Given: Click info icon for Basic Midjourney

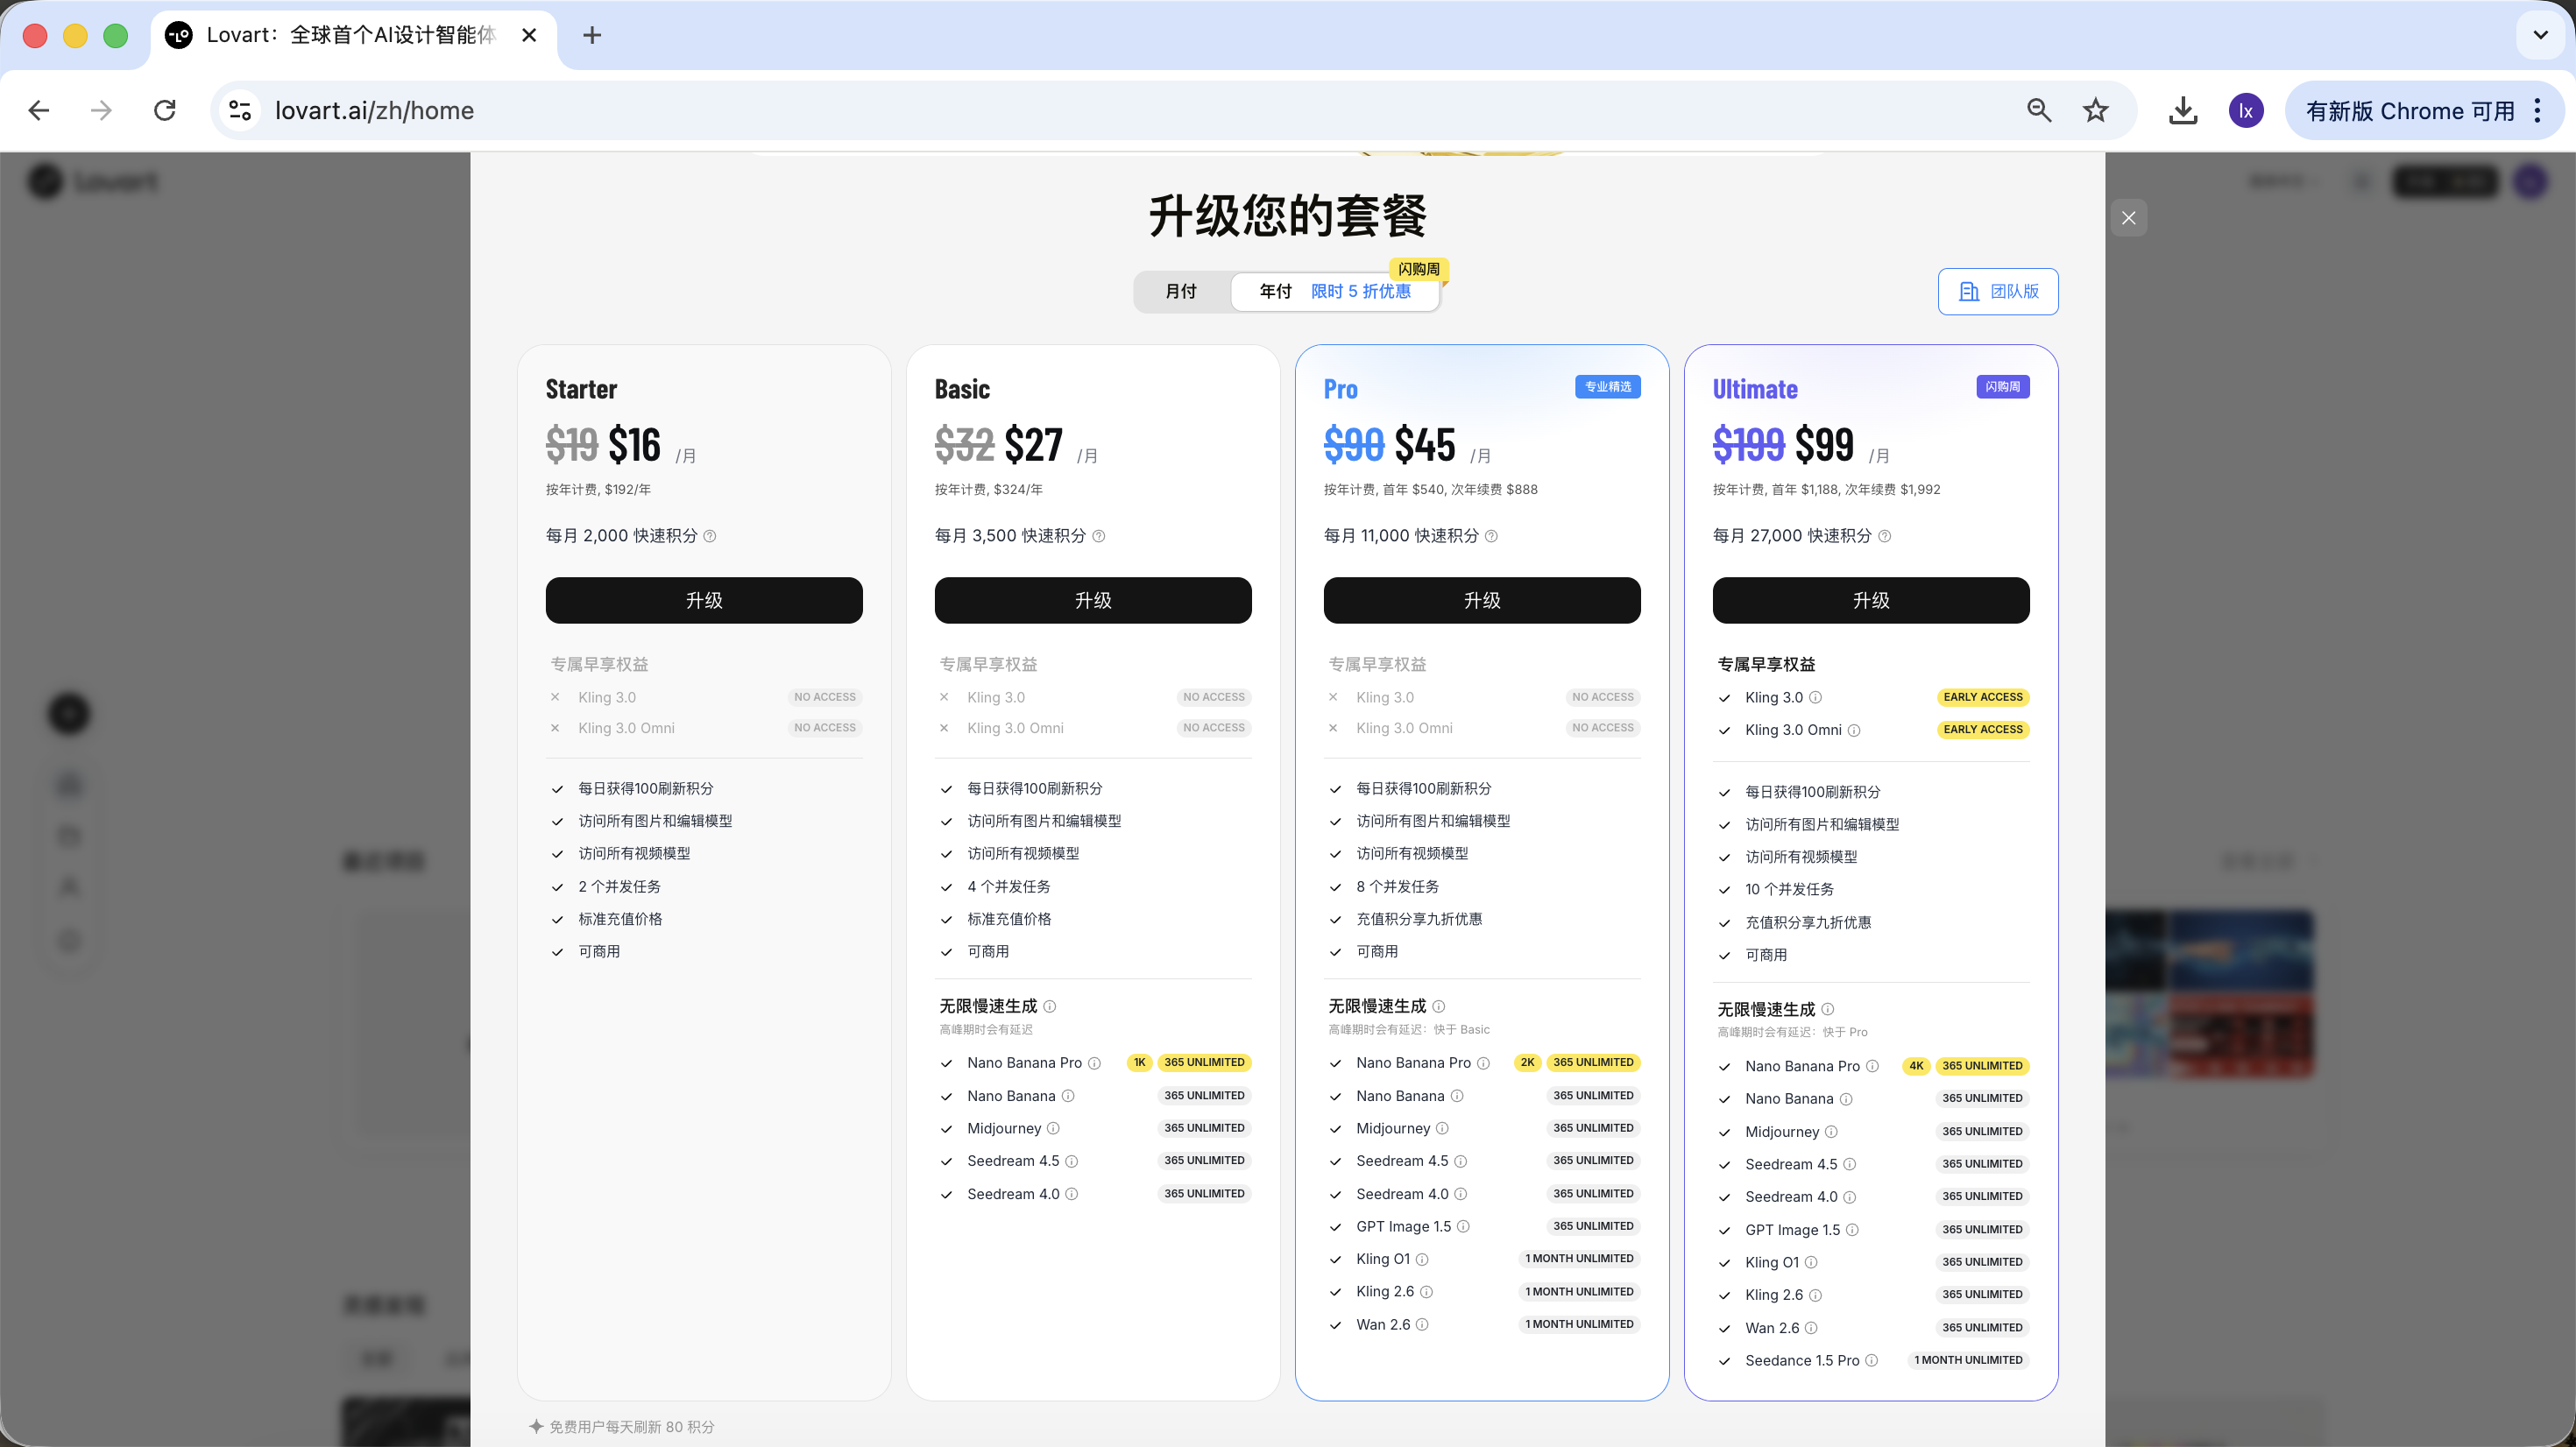Looking at the screenshot, I should click(1053, 1128).
